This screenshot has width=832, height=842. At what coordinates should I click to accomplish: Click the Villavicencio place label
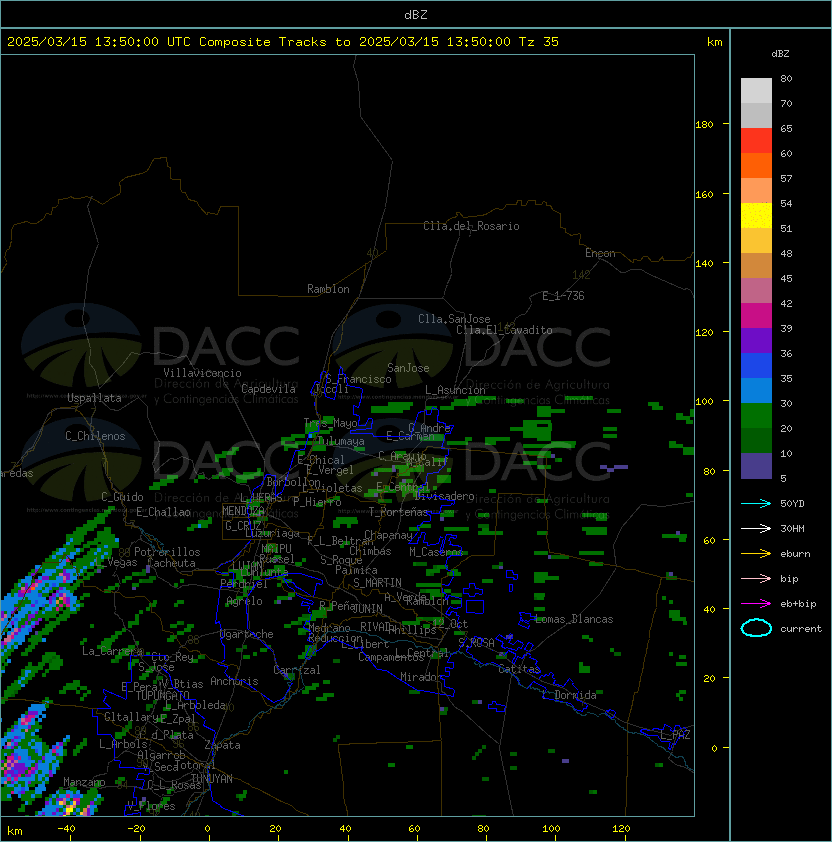[x=202, y=373]
